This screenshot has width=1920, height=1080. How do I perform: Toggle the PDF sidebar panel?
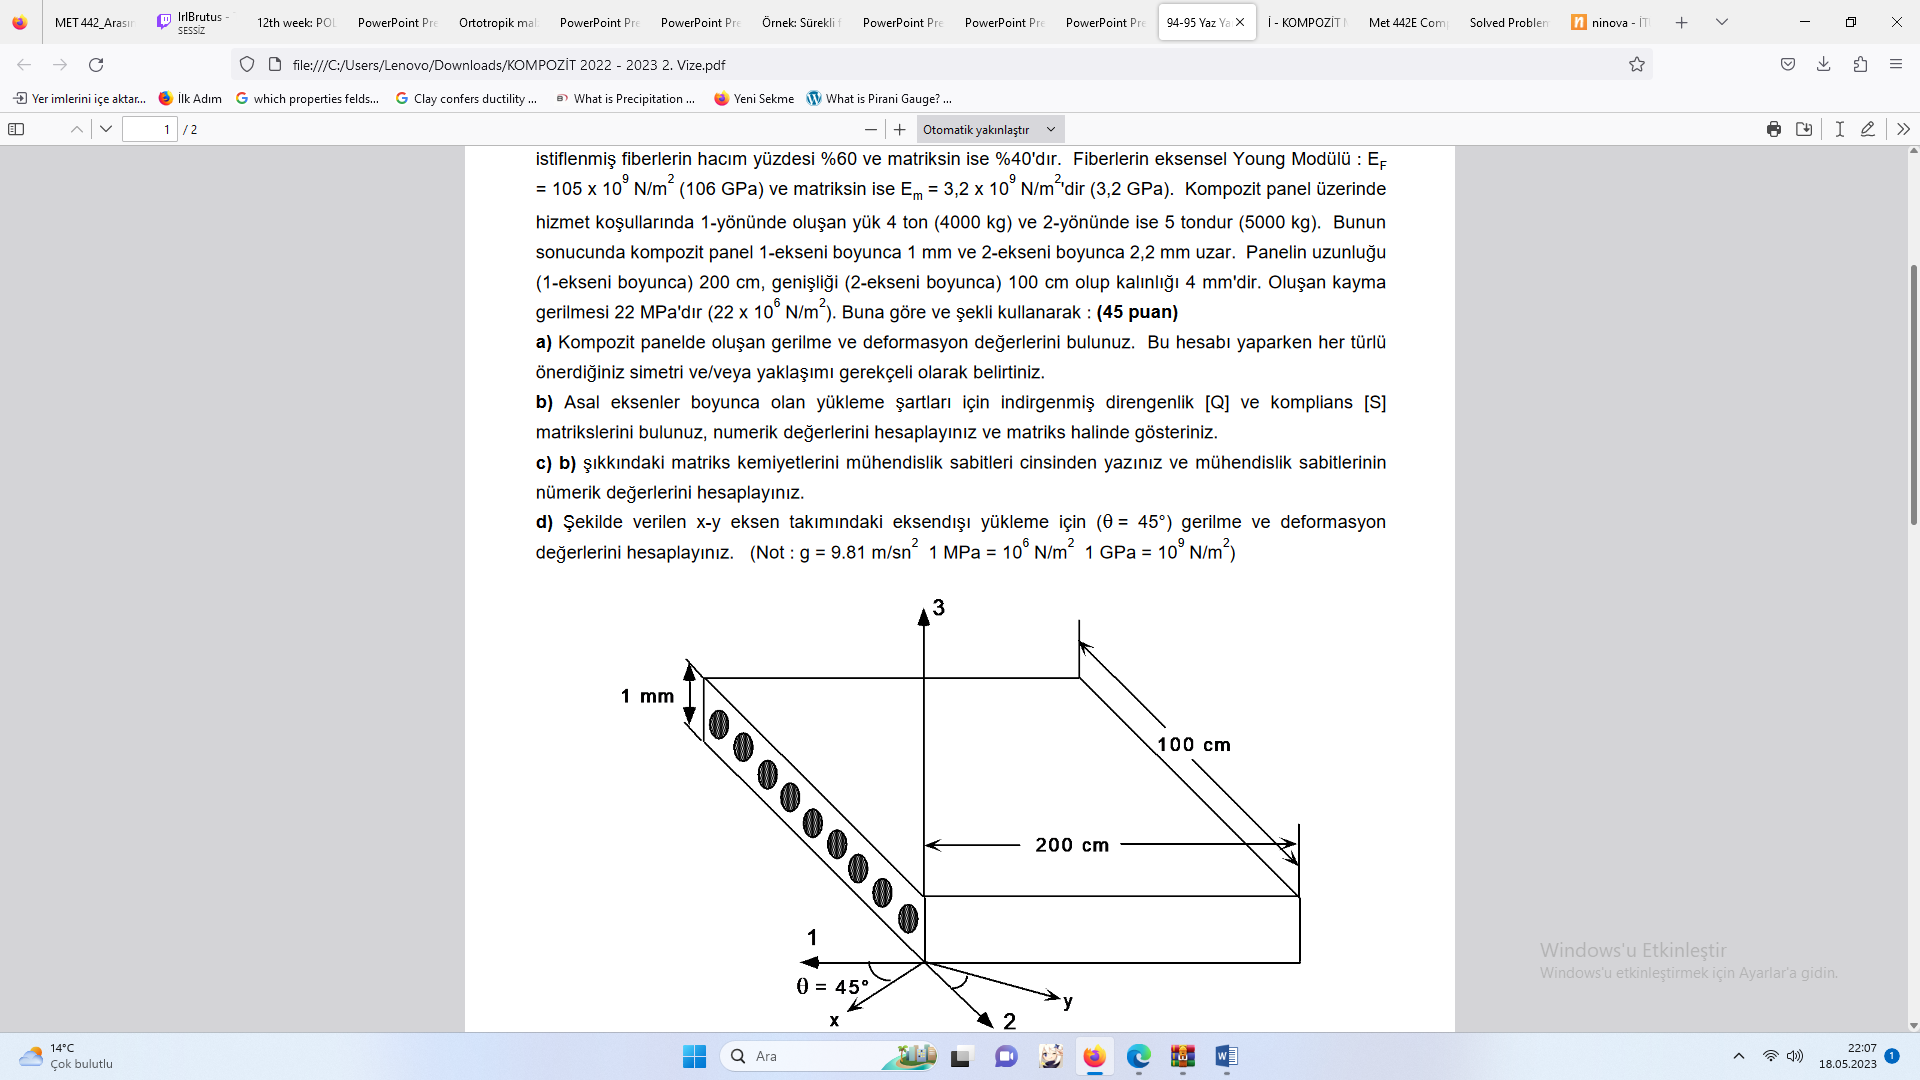[x=17, y=129]
